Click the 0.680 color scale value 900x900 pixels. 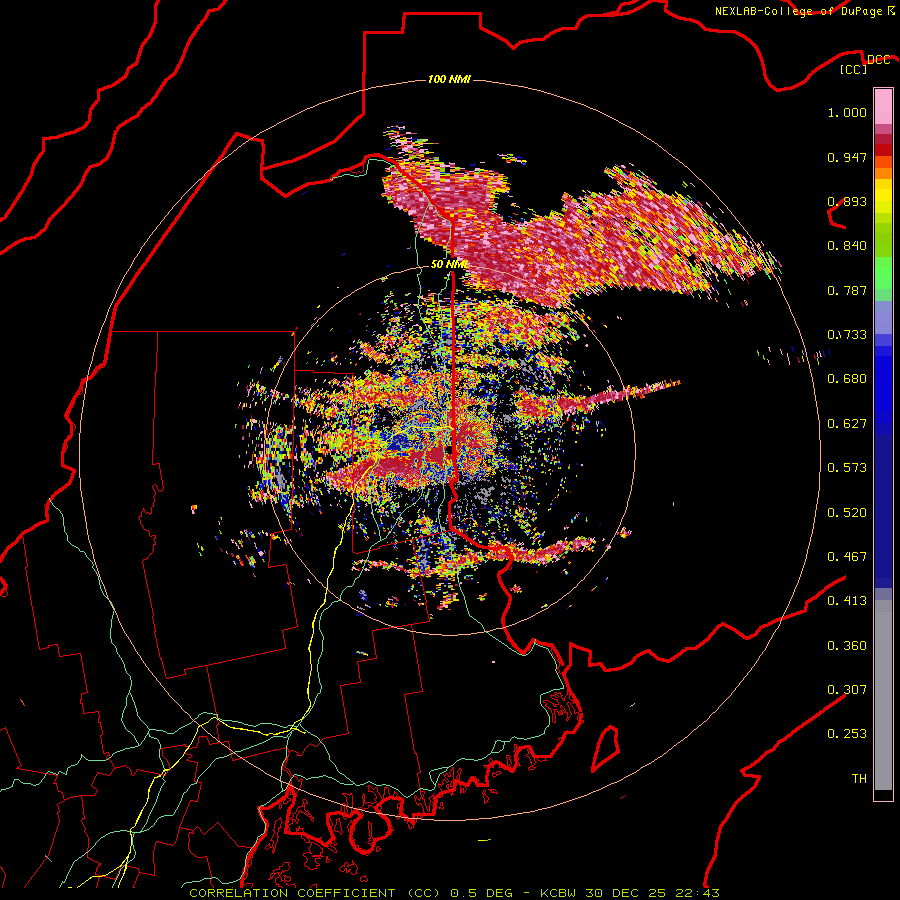coord(847,379)
